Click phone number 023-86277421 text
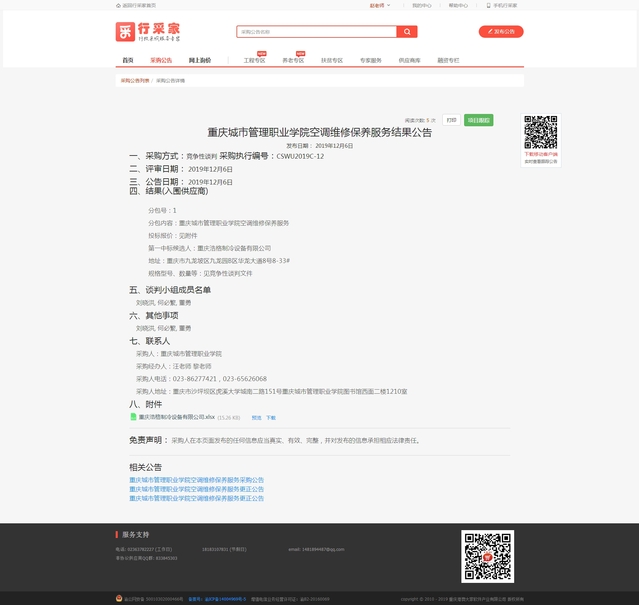Screen dimensions: 639x605 [x=195, y=379]
